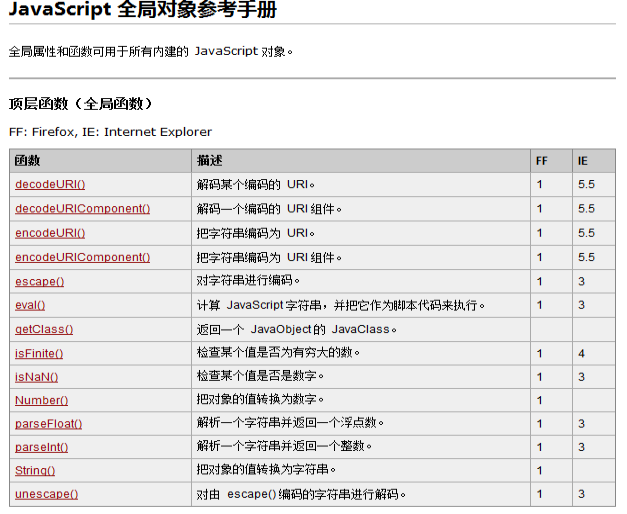
Task: Click the description 检查某个值是否是数字。
Action: click(x=260, y=376)
